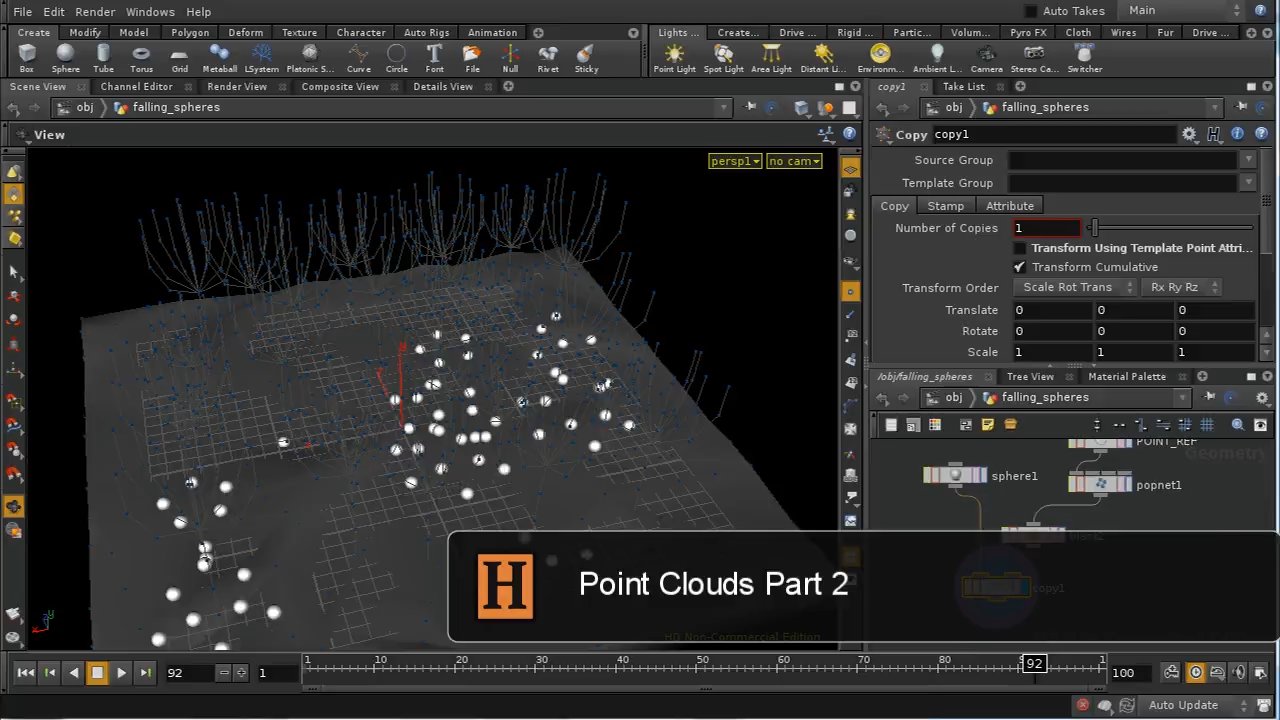Open Copy node gear settings menu

click(x=1189, y=134)
